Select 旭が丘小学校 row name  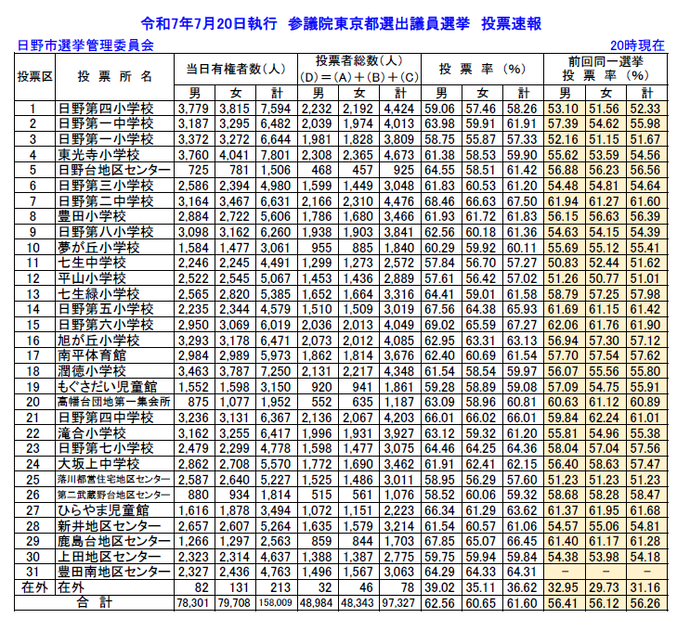coord(99,340)
